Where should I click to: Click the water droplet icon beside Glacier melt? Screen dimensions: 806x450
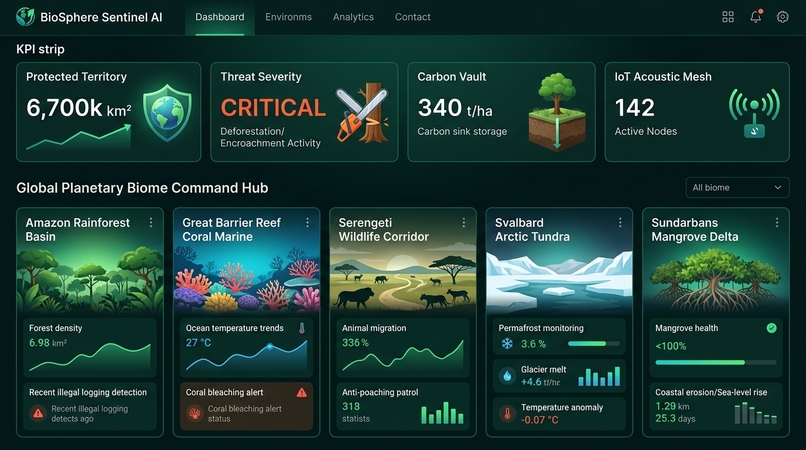(x=507, y=376)
